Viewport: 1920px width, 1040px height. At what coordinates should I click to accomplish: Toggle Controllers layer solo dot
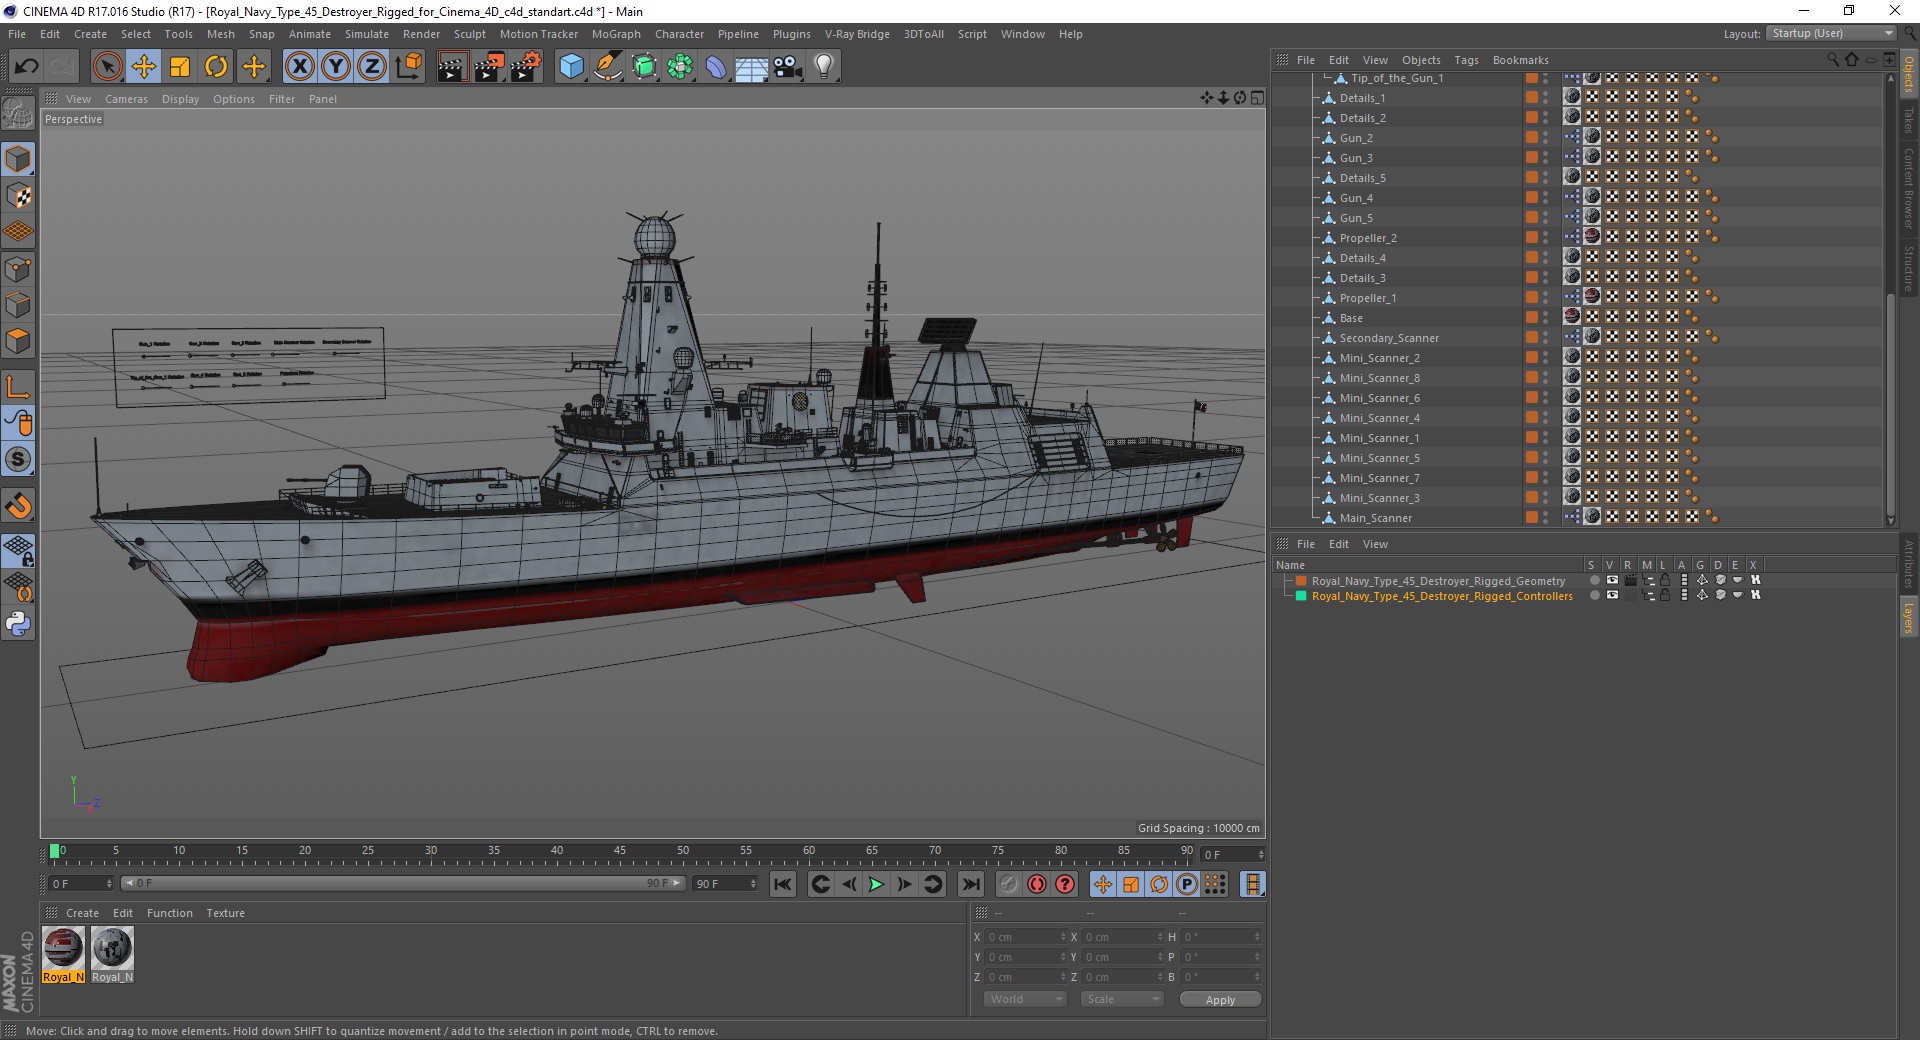(1594, 595)
